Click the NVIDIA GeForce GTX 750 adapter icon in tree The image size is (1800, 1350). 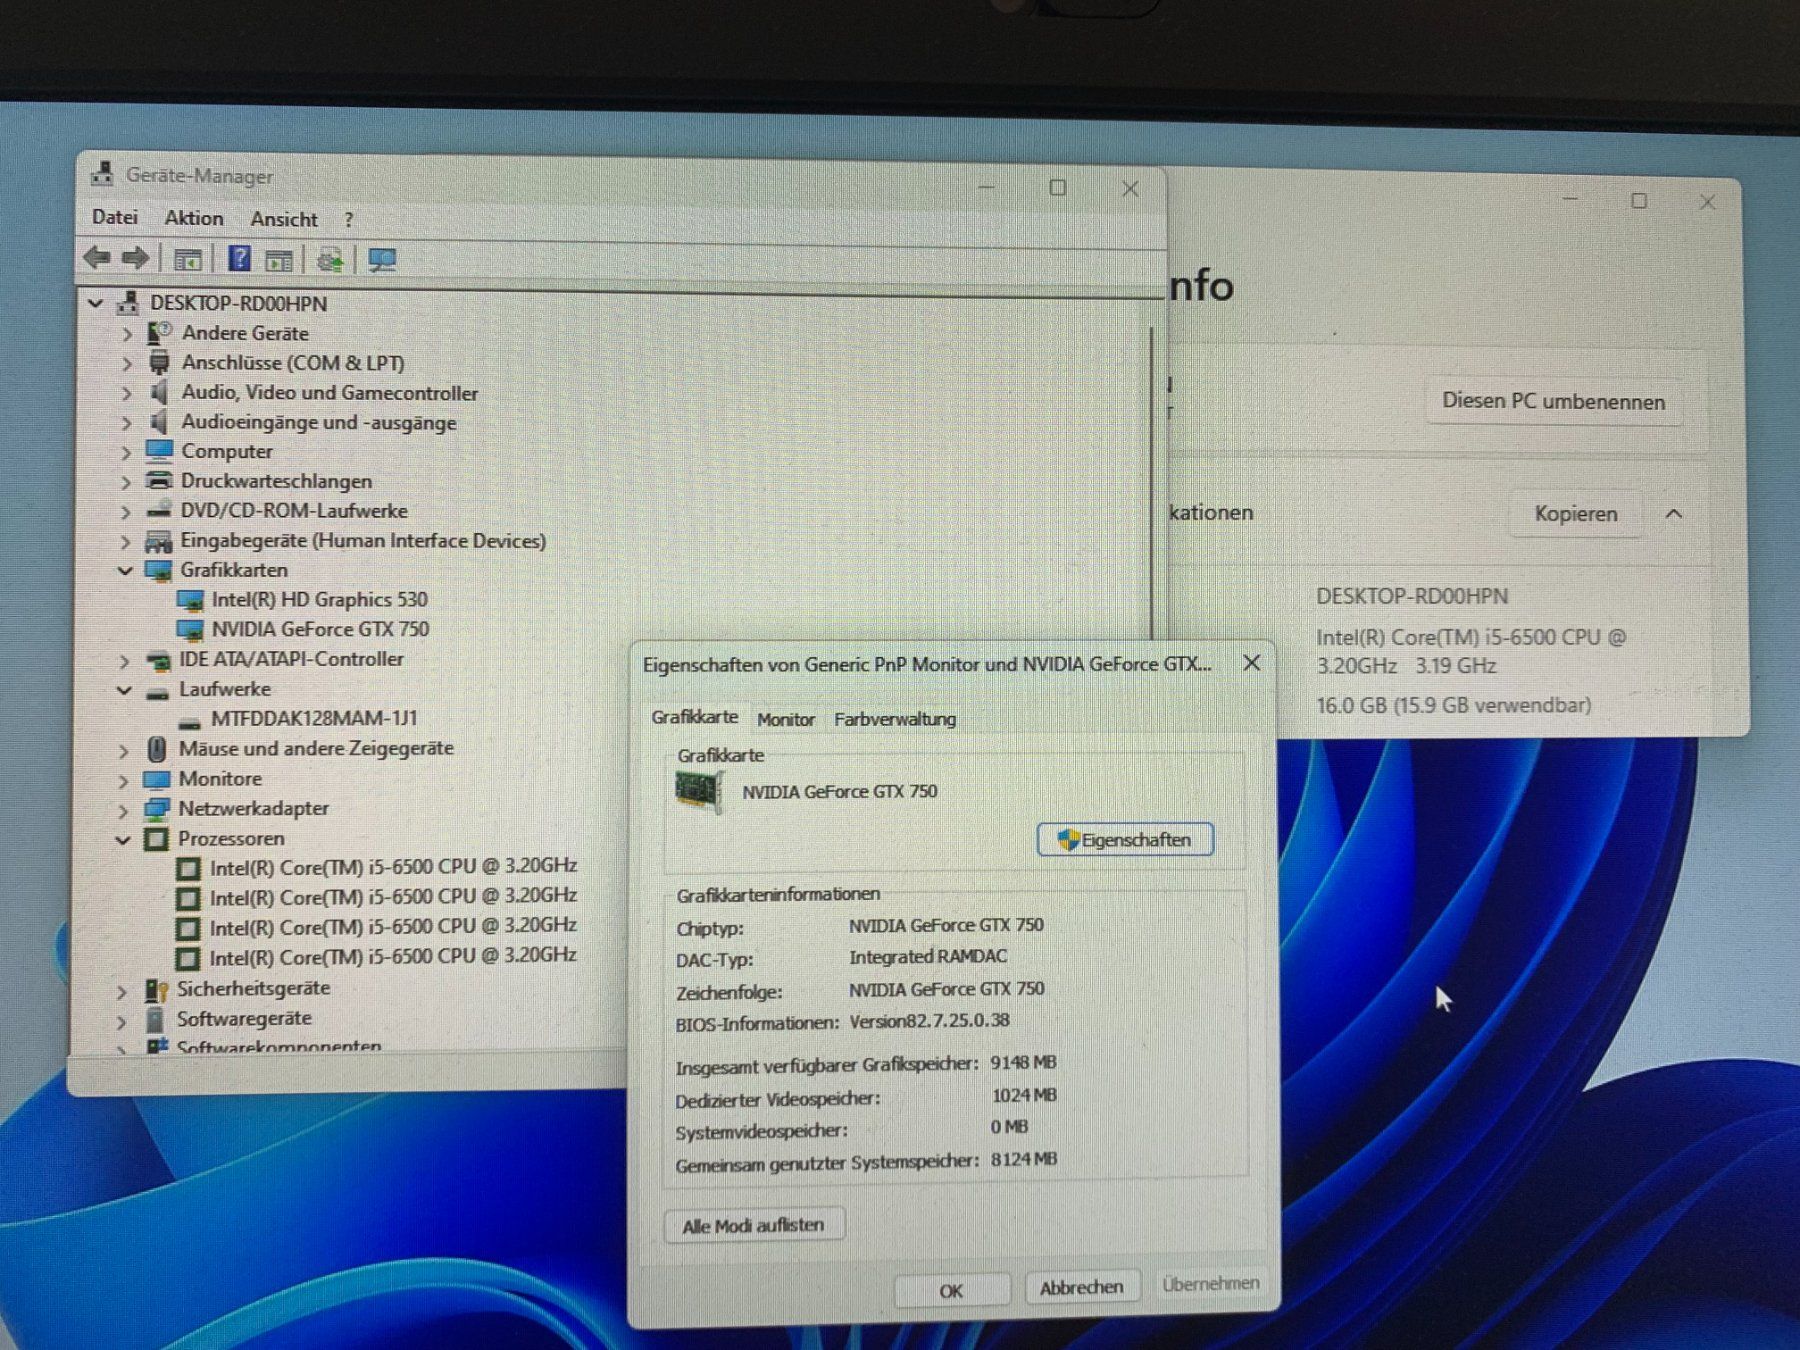[x=190, y=629]
